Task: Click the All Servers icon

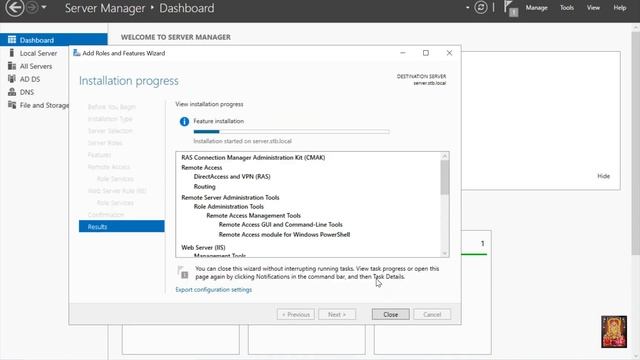Action: pyautogui.click(x=12, y=66)
